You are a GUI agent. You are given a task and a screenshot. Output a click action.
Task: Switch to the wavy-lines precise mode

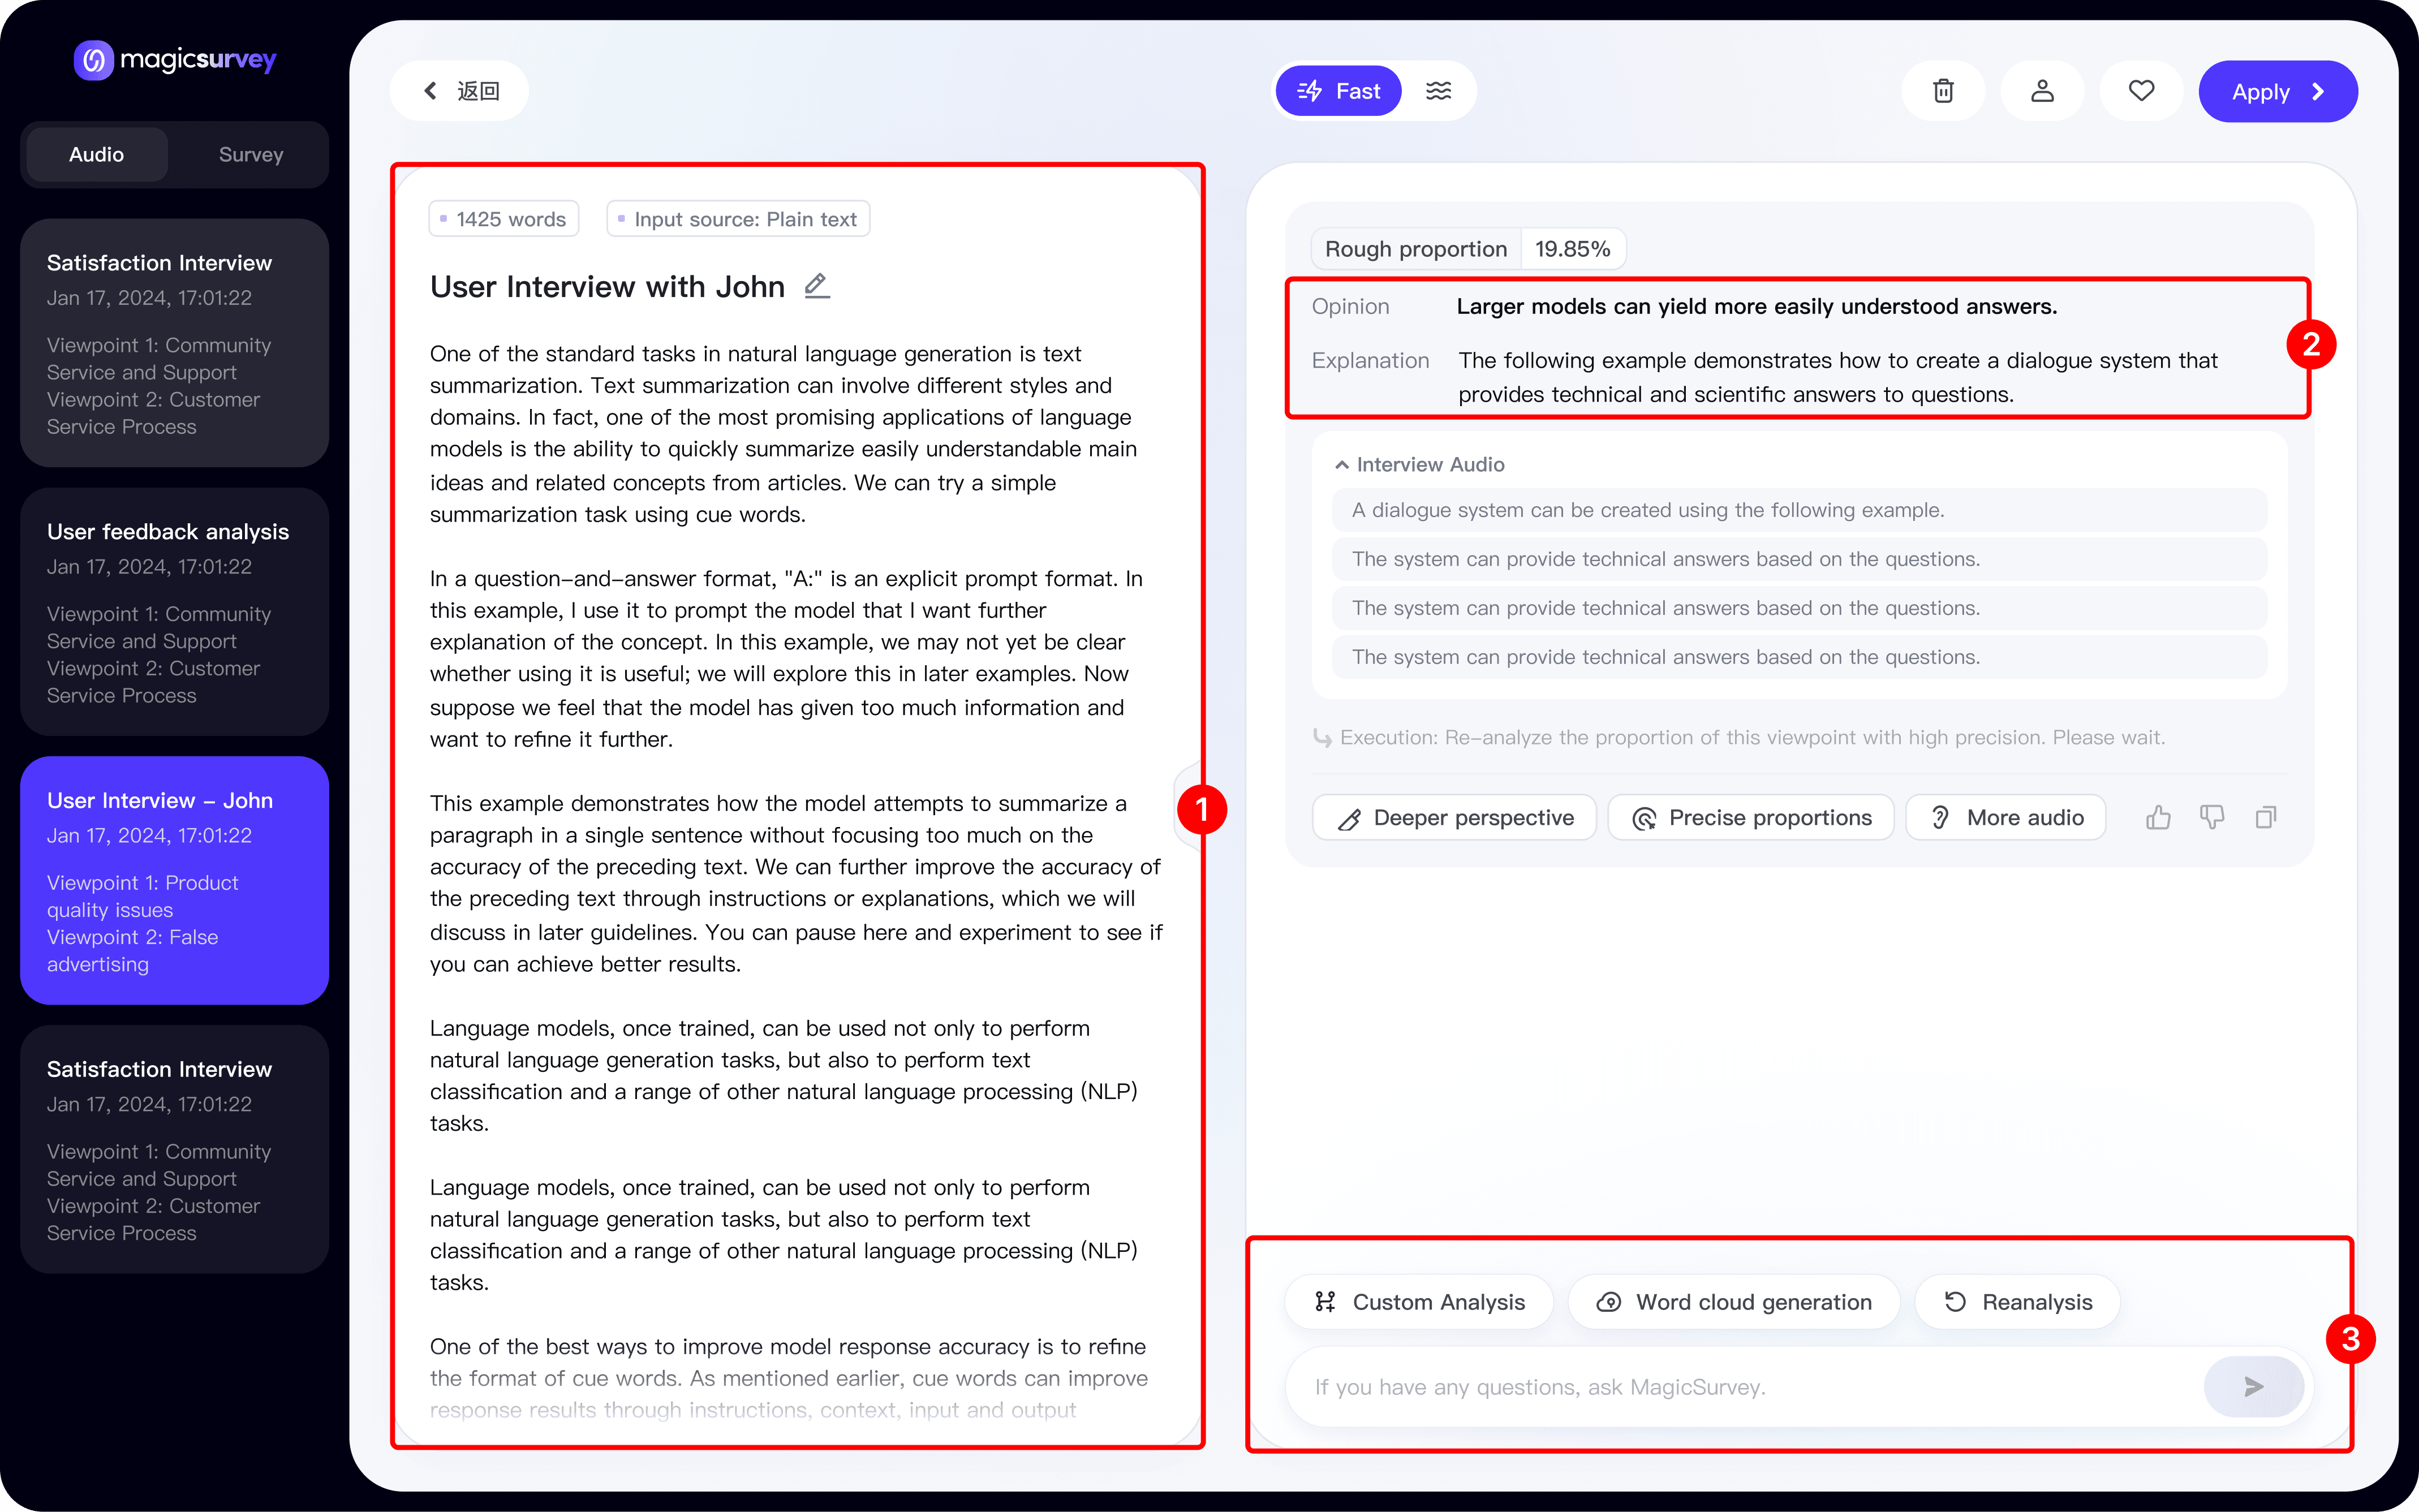coord(1438,91)
